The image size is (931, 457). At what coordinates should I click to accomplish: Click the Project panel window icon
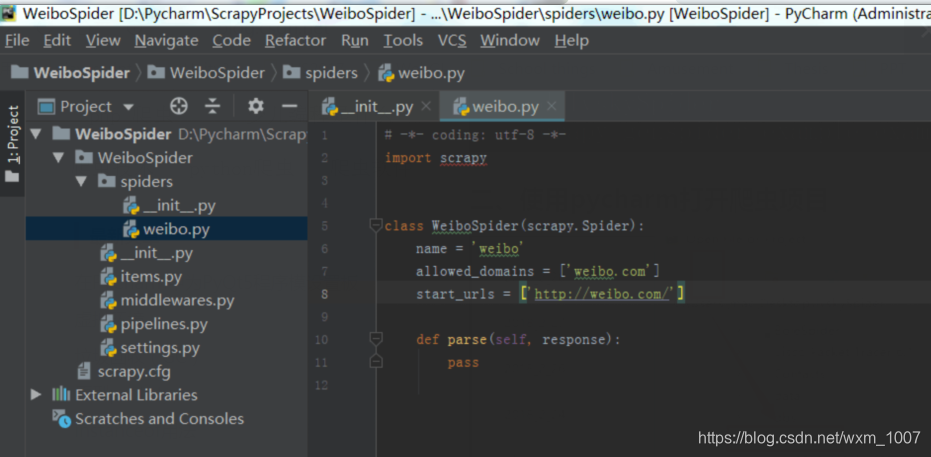(46, 107)
